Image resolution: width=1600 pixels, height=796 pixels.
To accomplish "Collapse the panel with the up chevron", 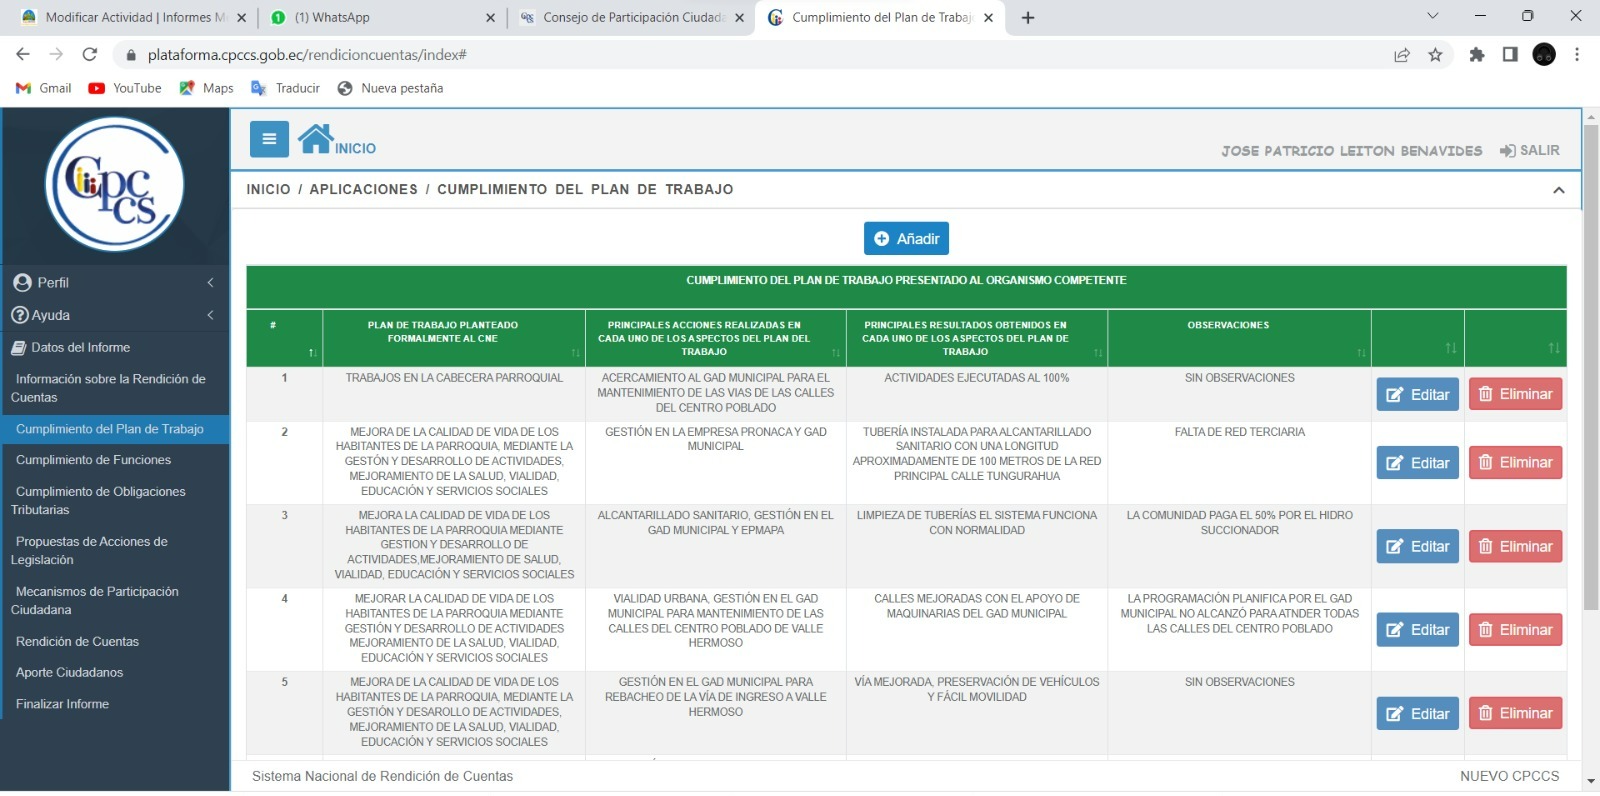I will 1558,190.
